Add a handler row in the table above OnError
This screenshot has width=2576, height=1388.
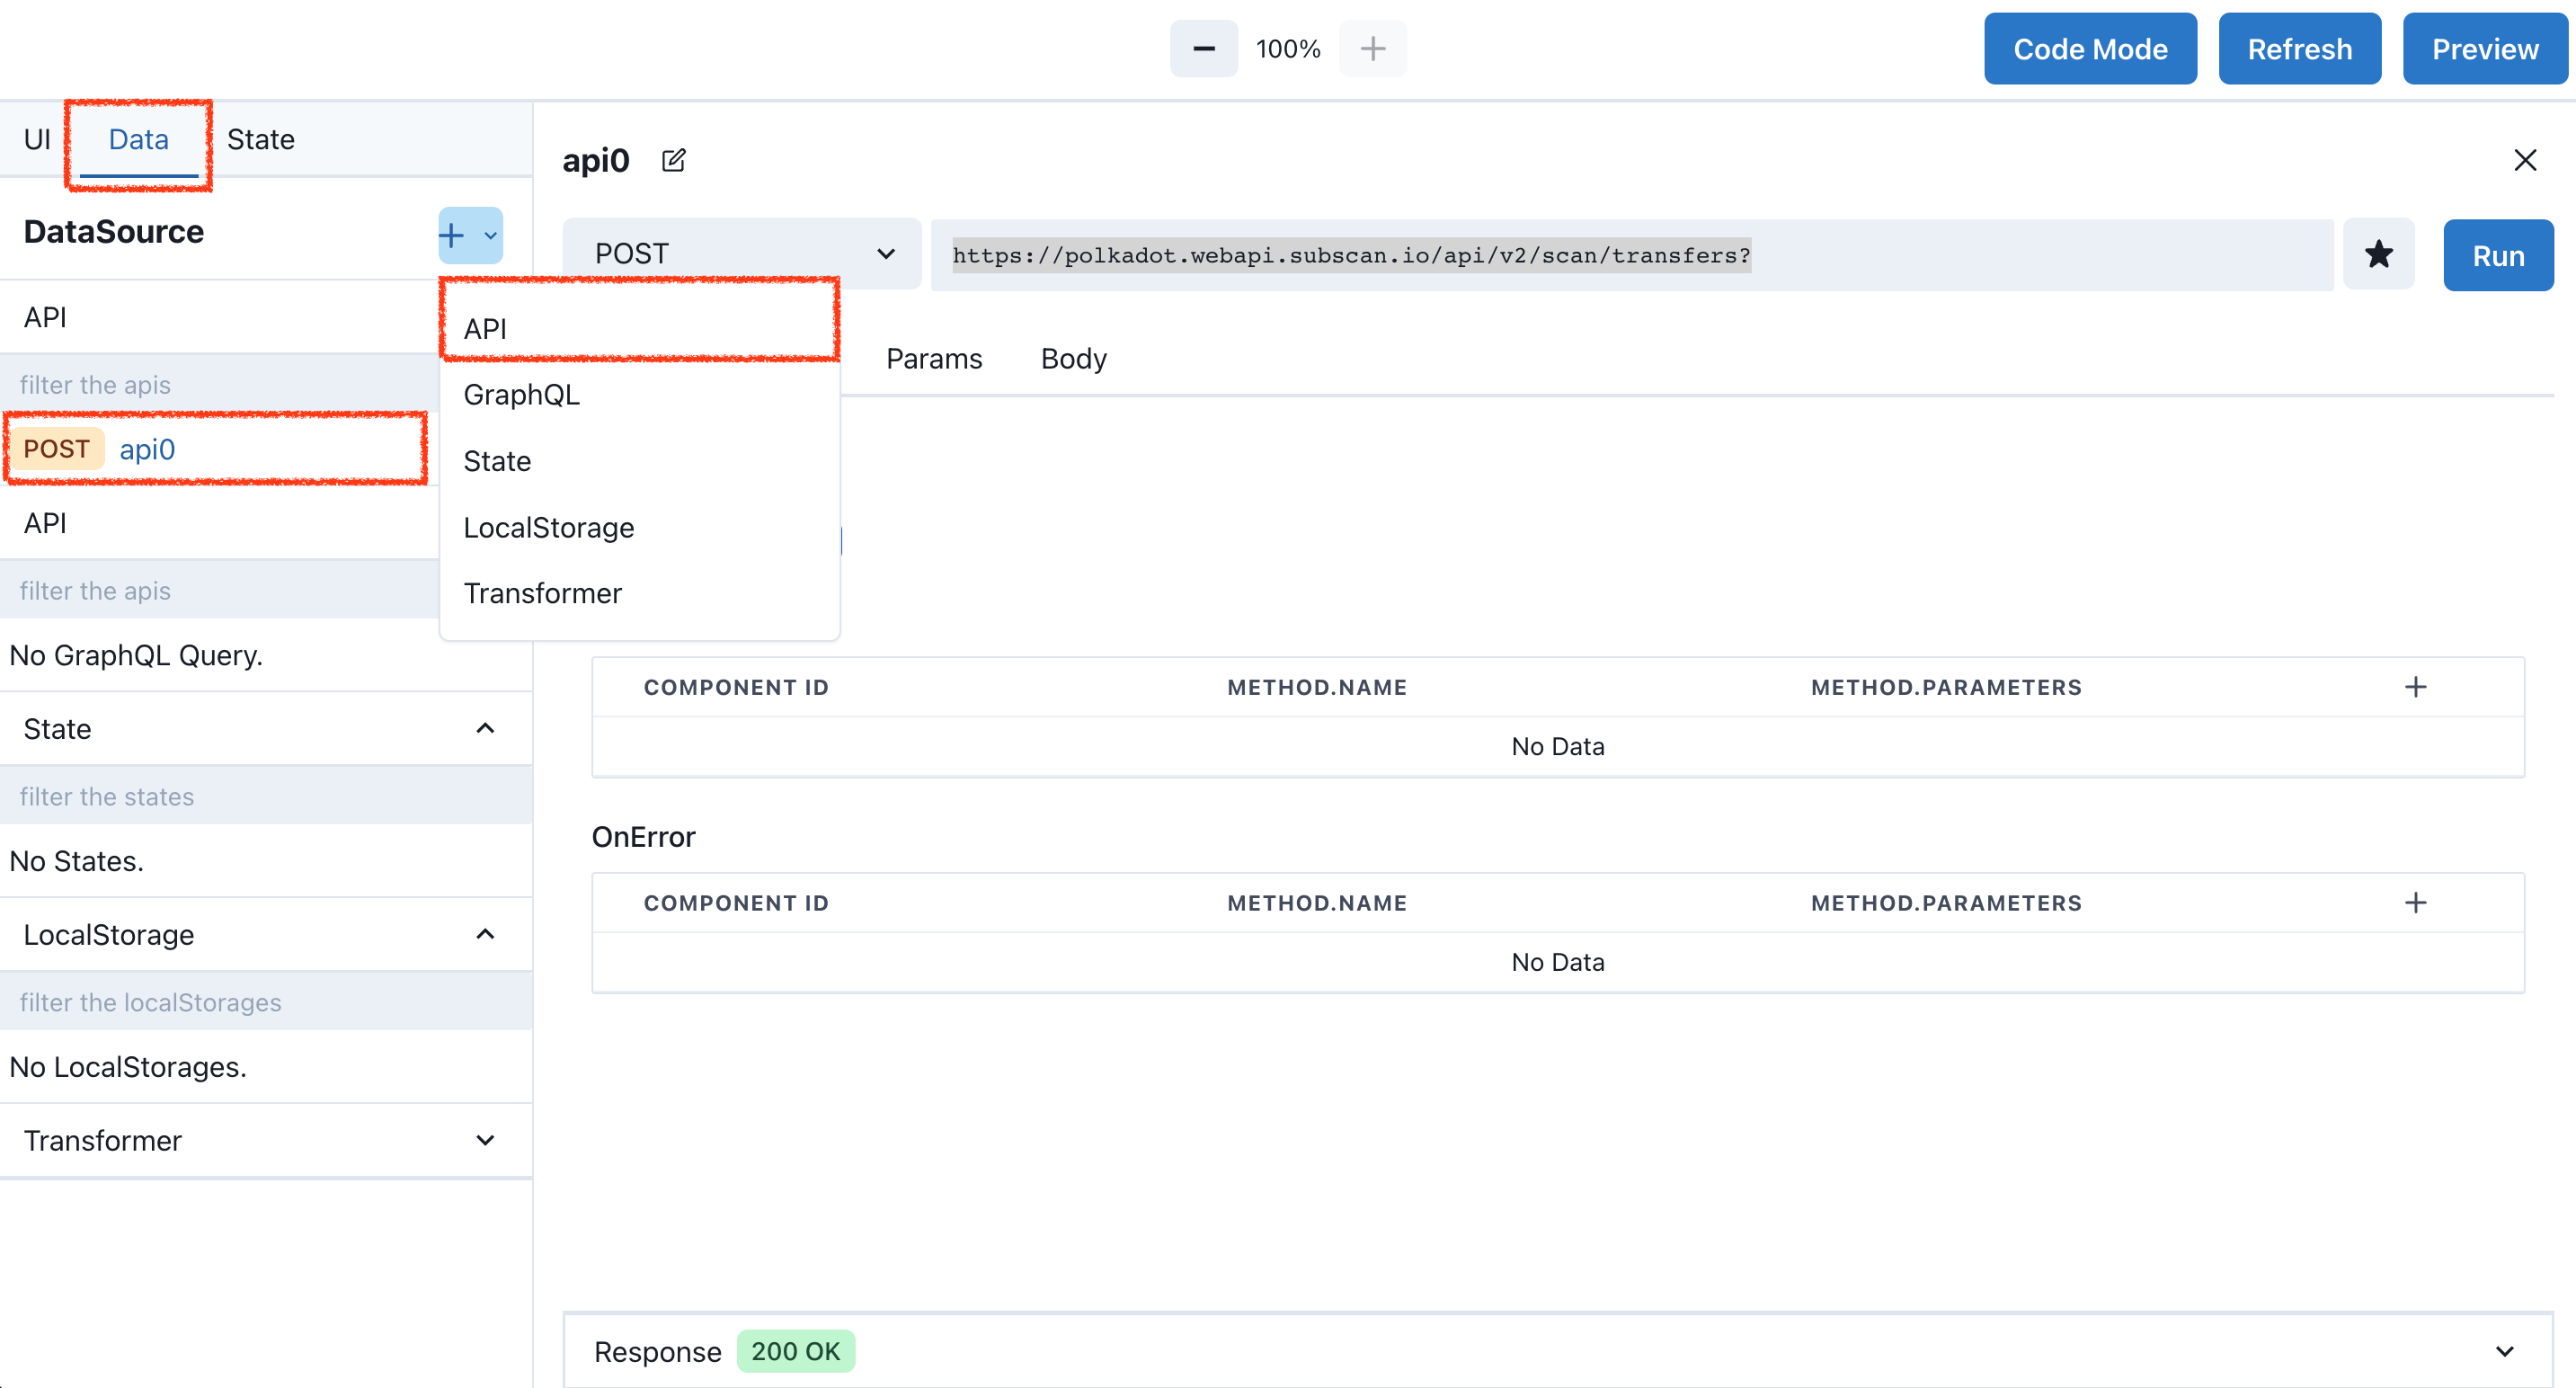2415,687
